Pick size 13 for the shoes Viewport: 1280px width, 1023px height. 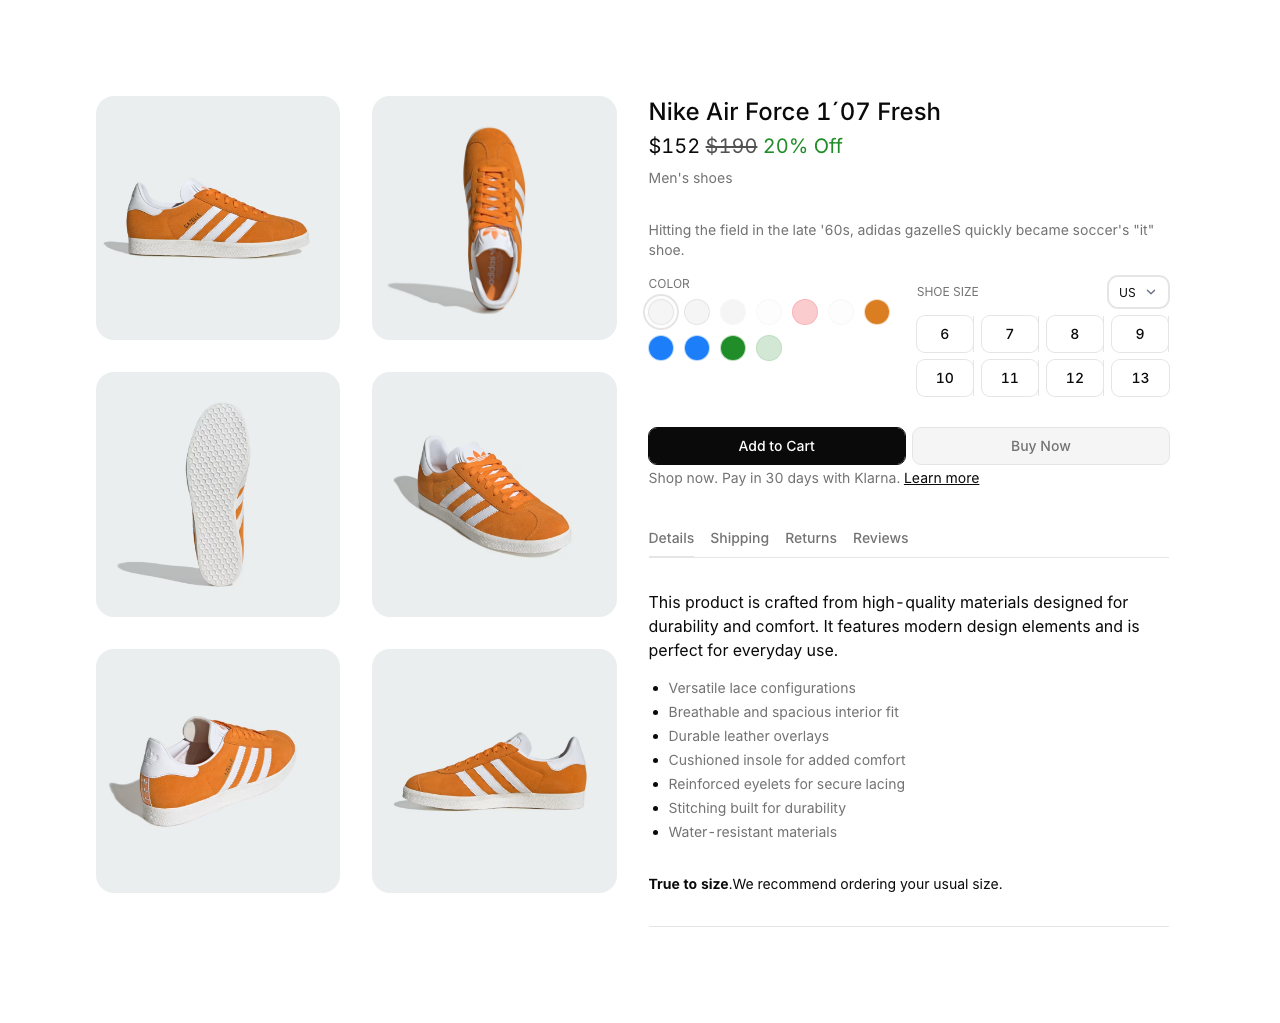coord(1139,377)
